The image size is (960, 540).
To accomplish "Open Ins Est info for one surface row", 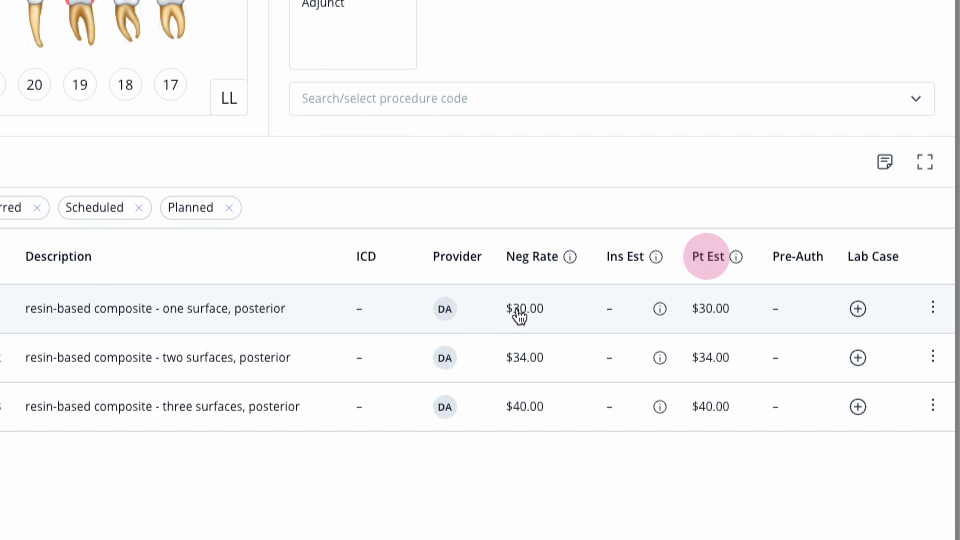I will (x=659, y=309).
